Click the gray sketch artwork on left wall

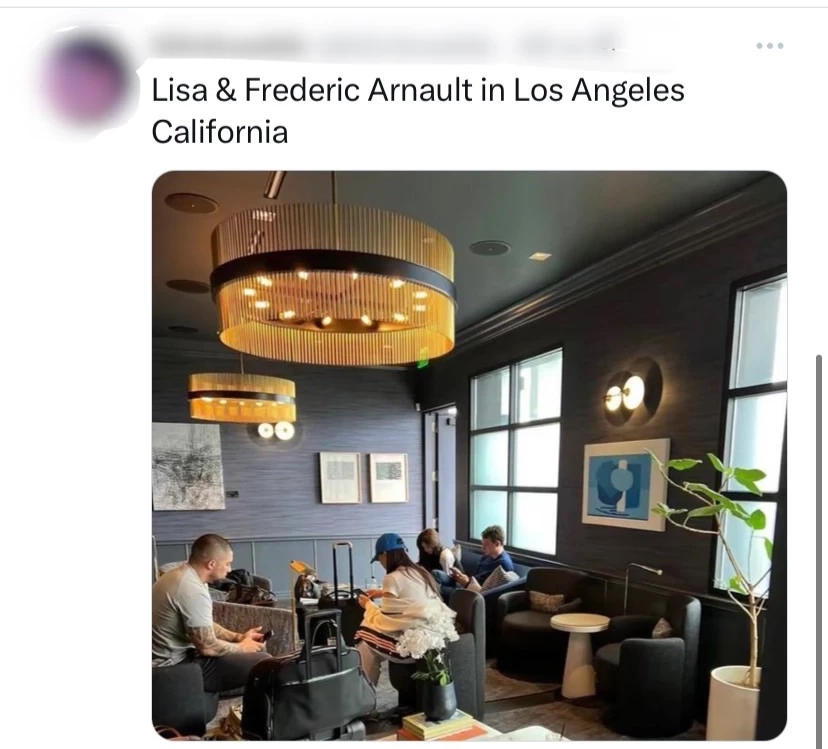[x=188, y=466]
